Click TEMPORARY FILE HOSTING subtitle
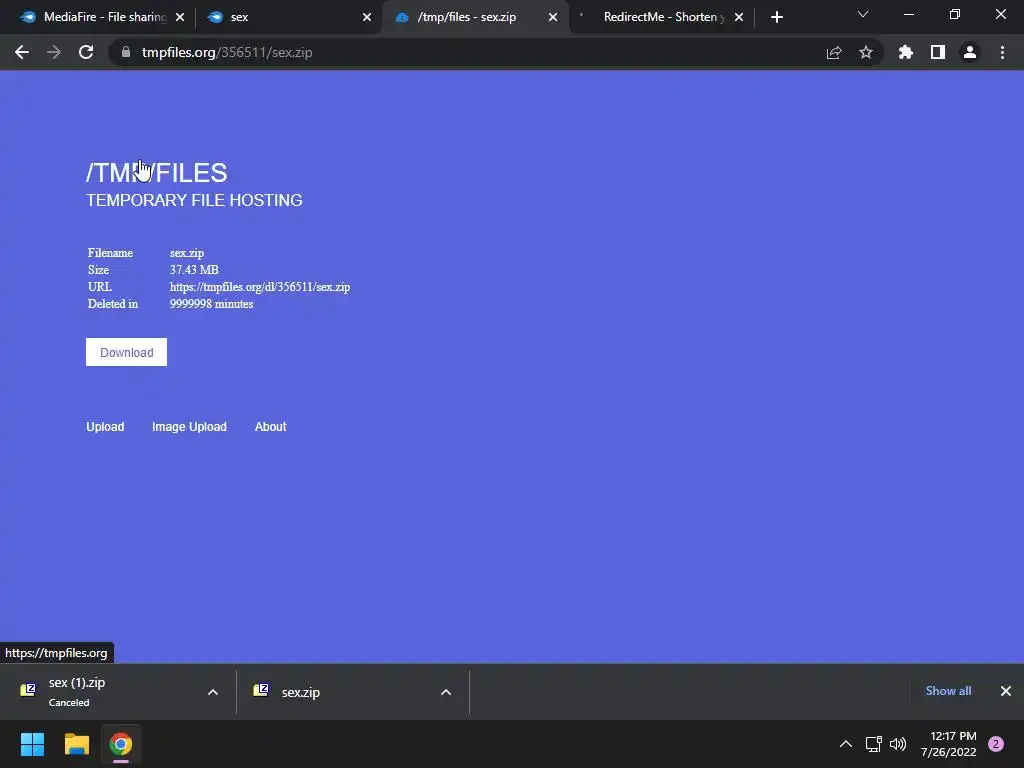The image size is (1024, 768). [194, 200]
